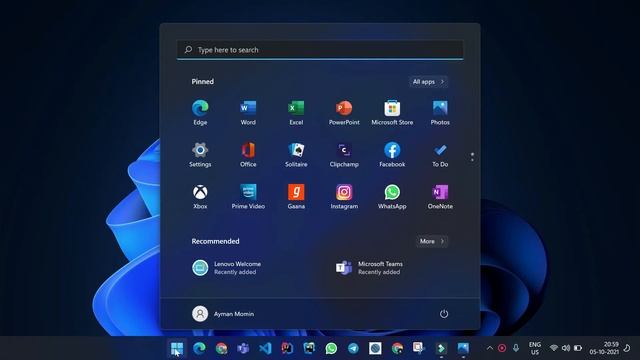Launch PowerPoint from Pinned apps
The image size is (640, 360).
[x=344, y=112]
